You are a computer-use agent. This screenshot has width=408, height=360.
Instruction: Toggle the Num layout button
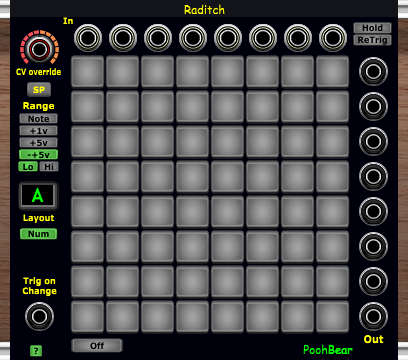click(x=38, y=234)
